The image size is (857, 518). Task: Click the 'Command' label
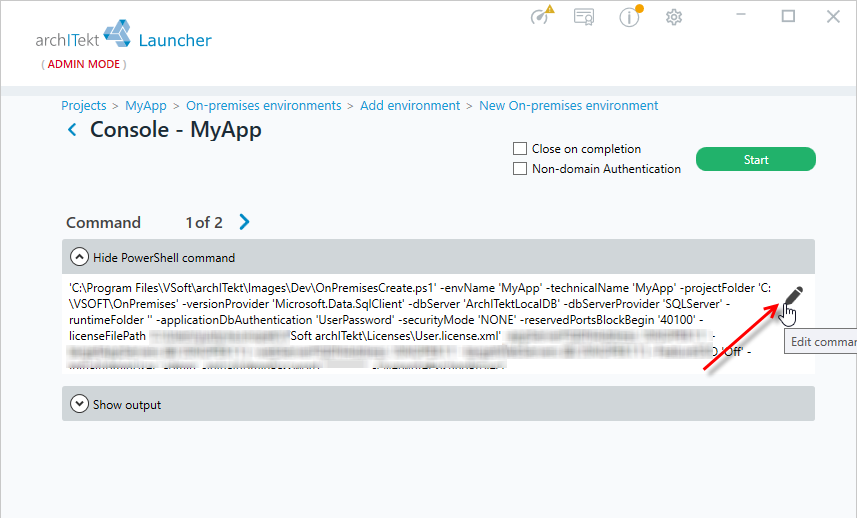pos(103,222)
